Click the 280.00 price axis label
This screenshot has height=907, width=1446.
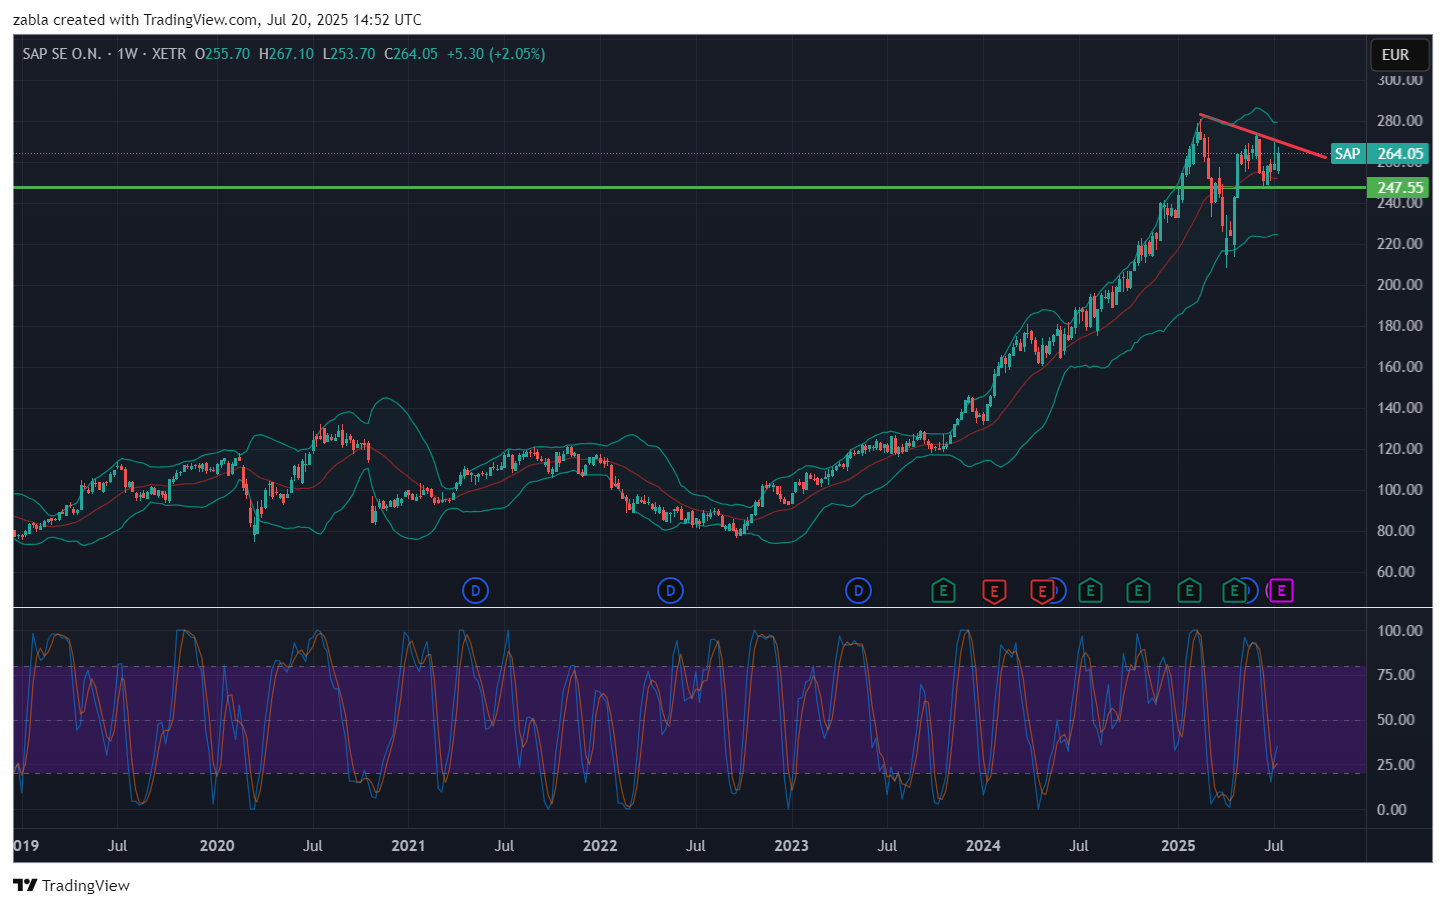pyautogui.click(x=1399, y=121)
